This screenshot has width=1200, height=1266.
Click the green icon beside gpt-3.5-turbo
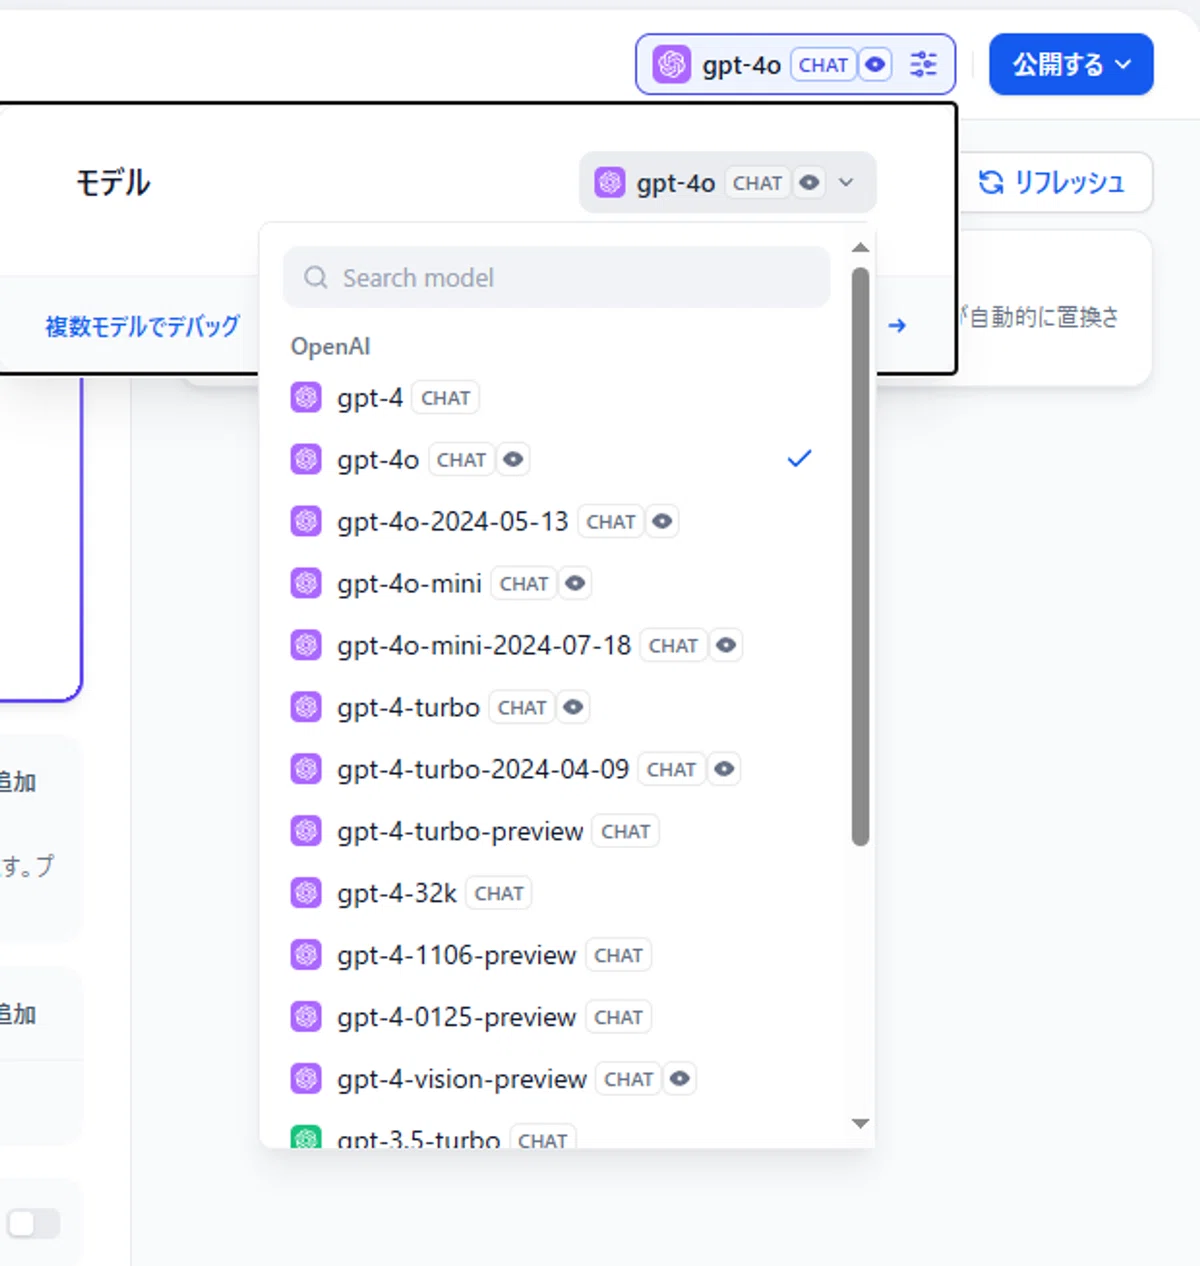[306, 1138]
